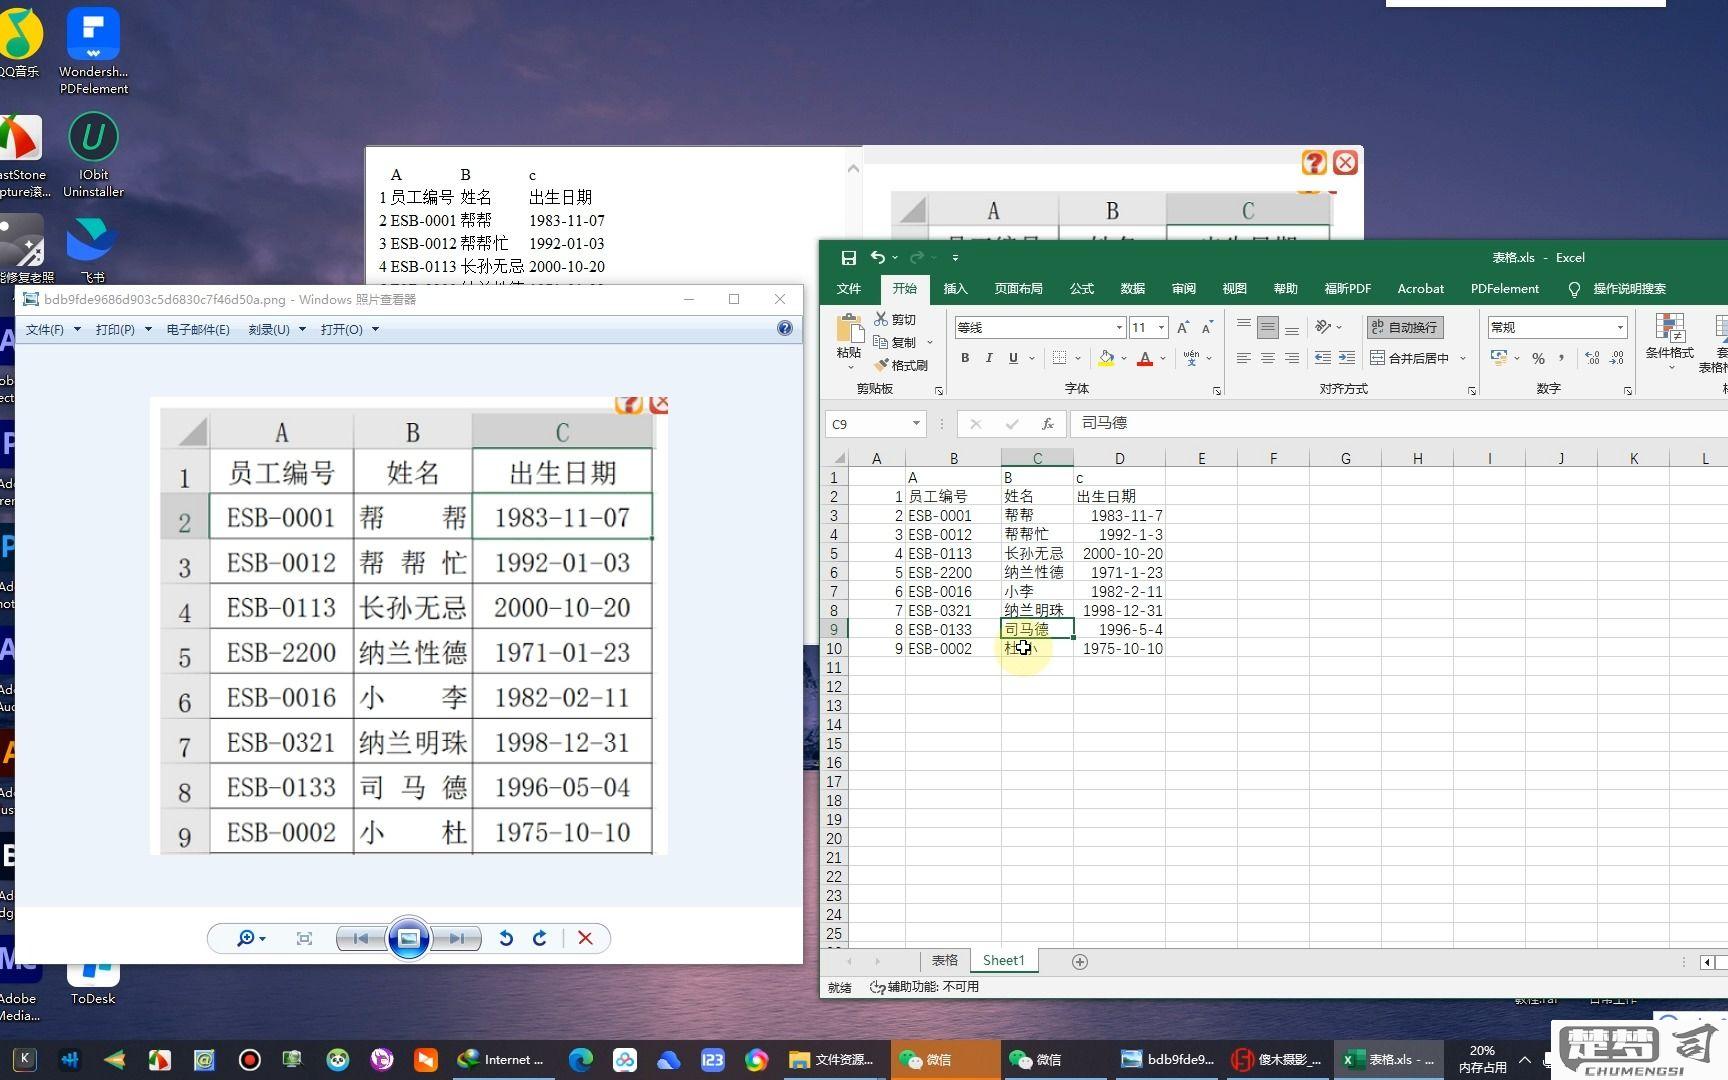Open the font name dropdown (等线)

1118,327
